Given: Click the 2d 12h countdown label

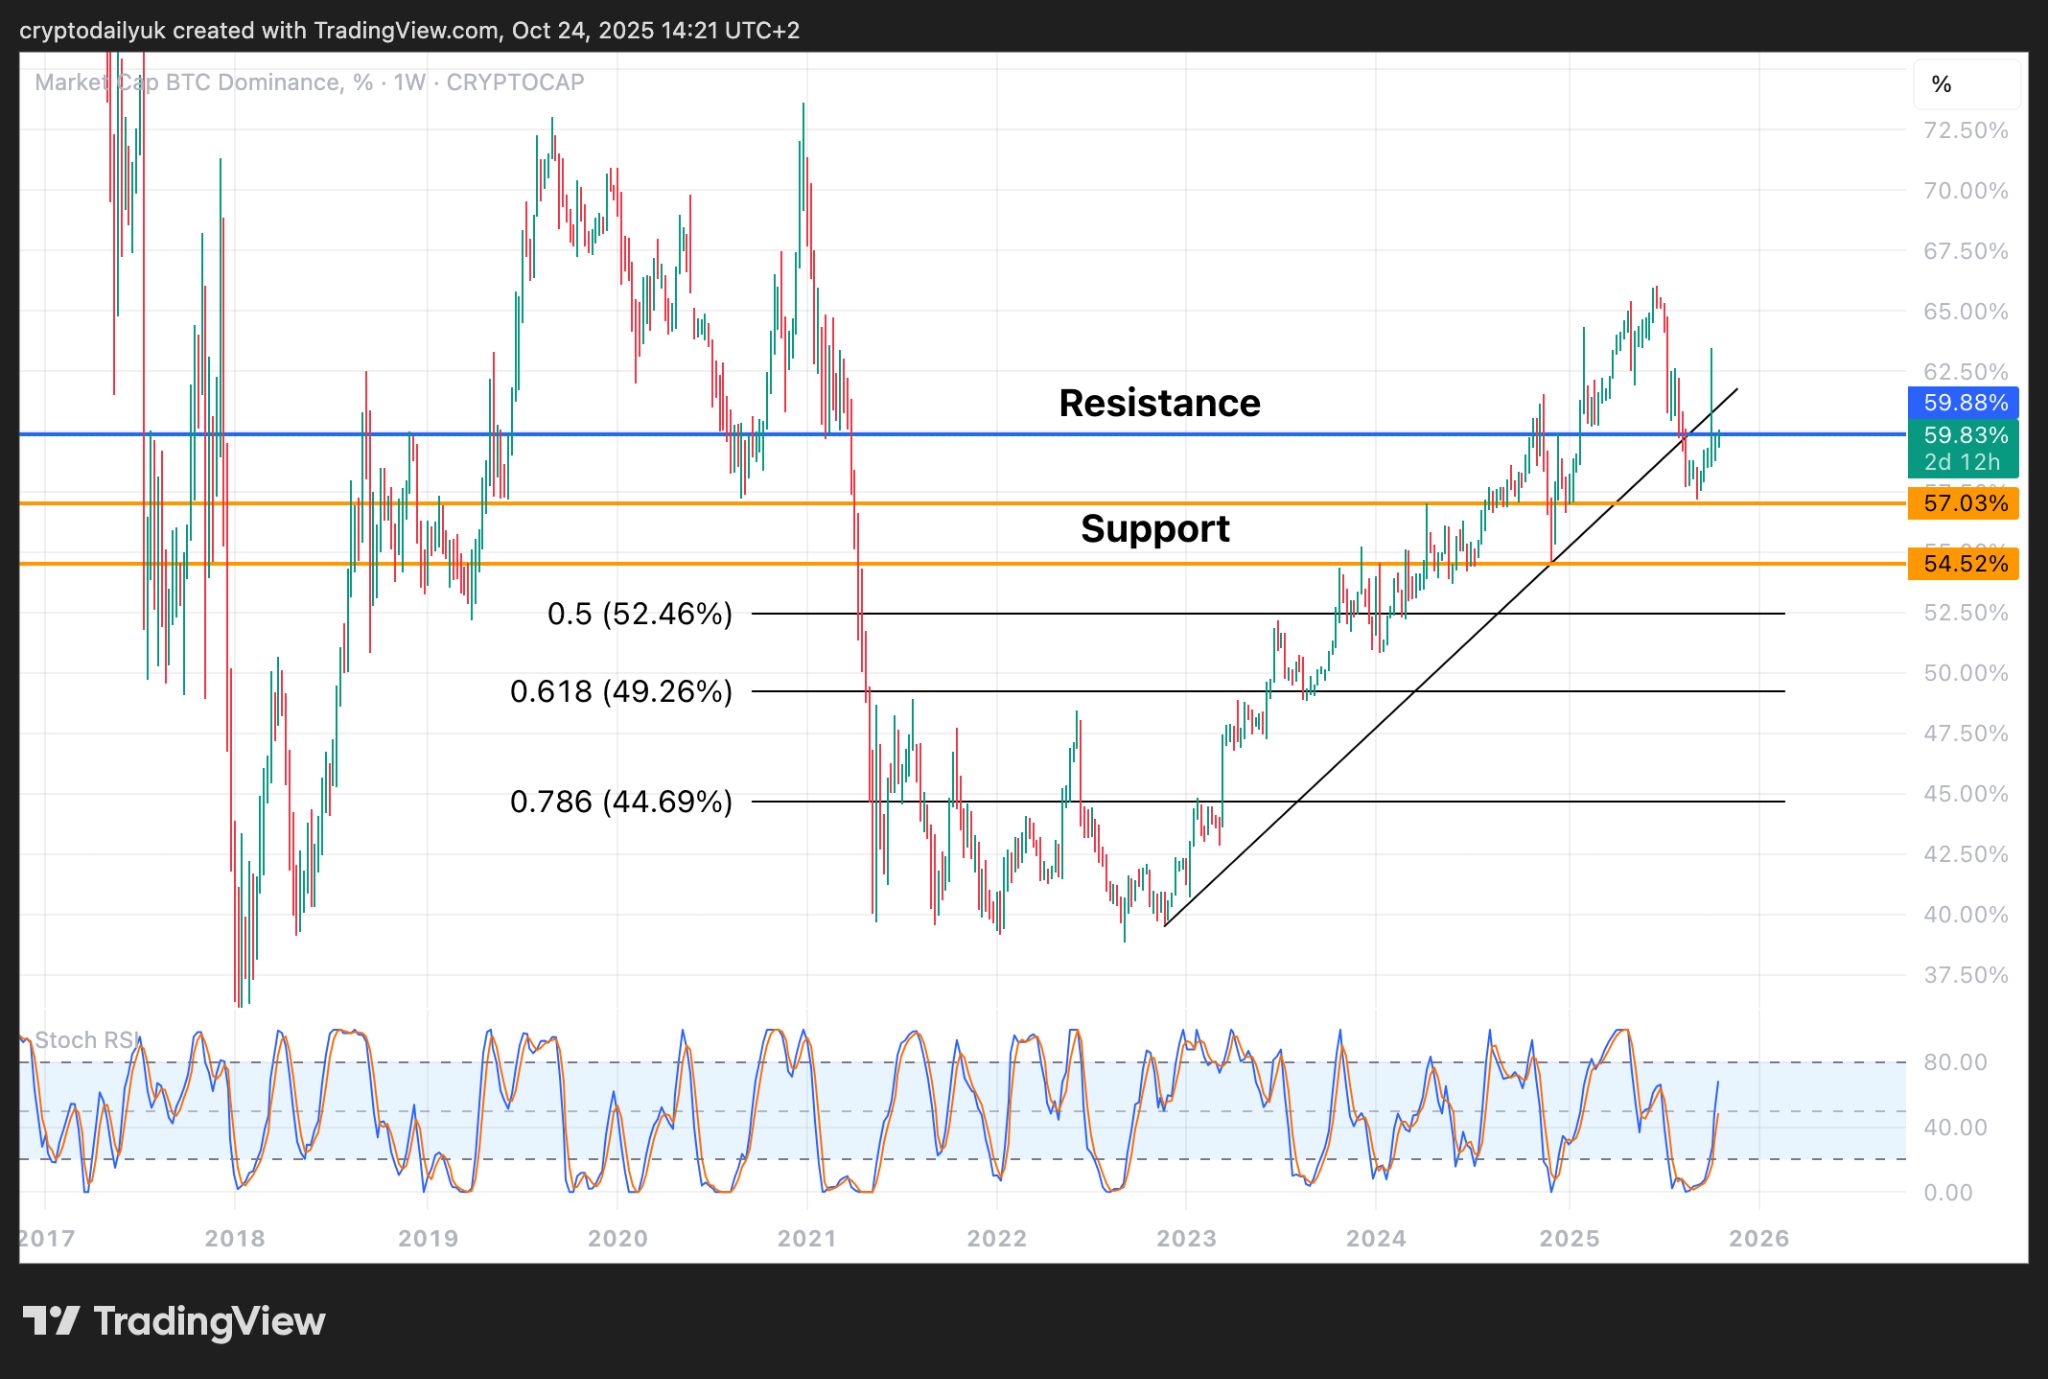Looking at the screenshot, I should (x=1962, y=462).
